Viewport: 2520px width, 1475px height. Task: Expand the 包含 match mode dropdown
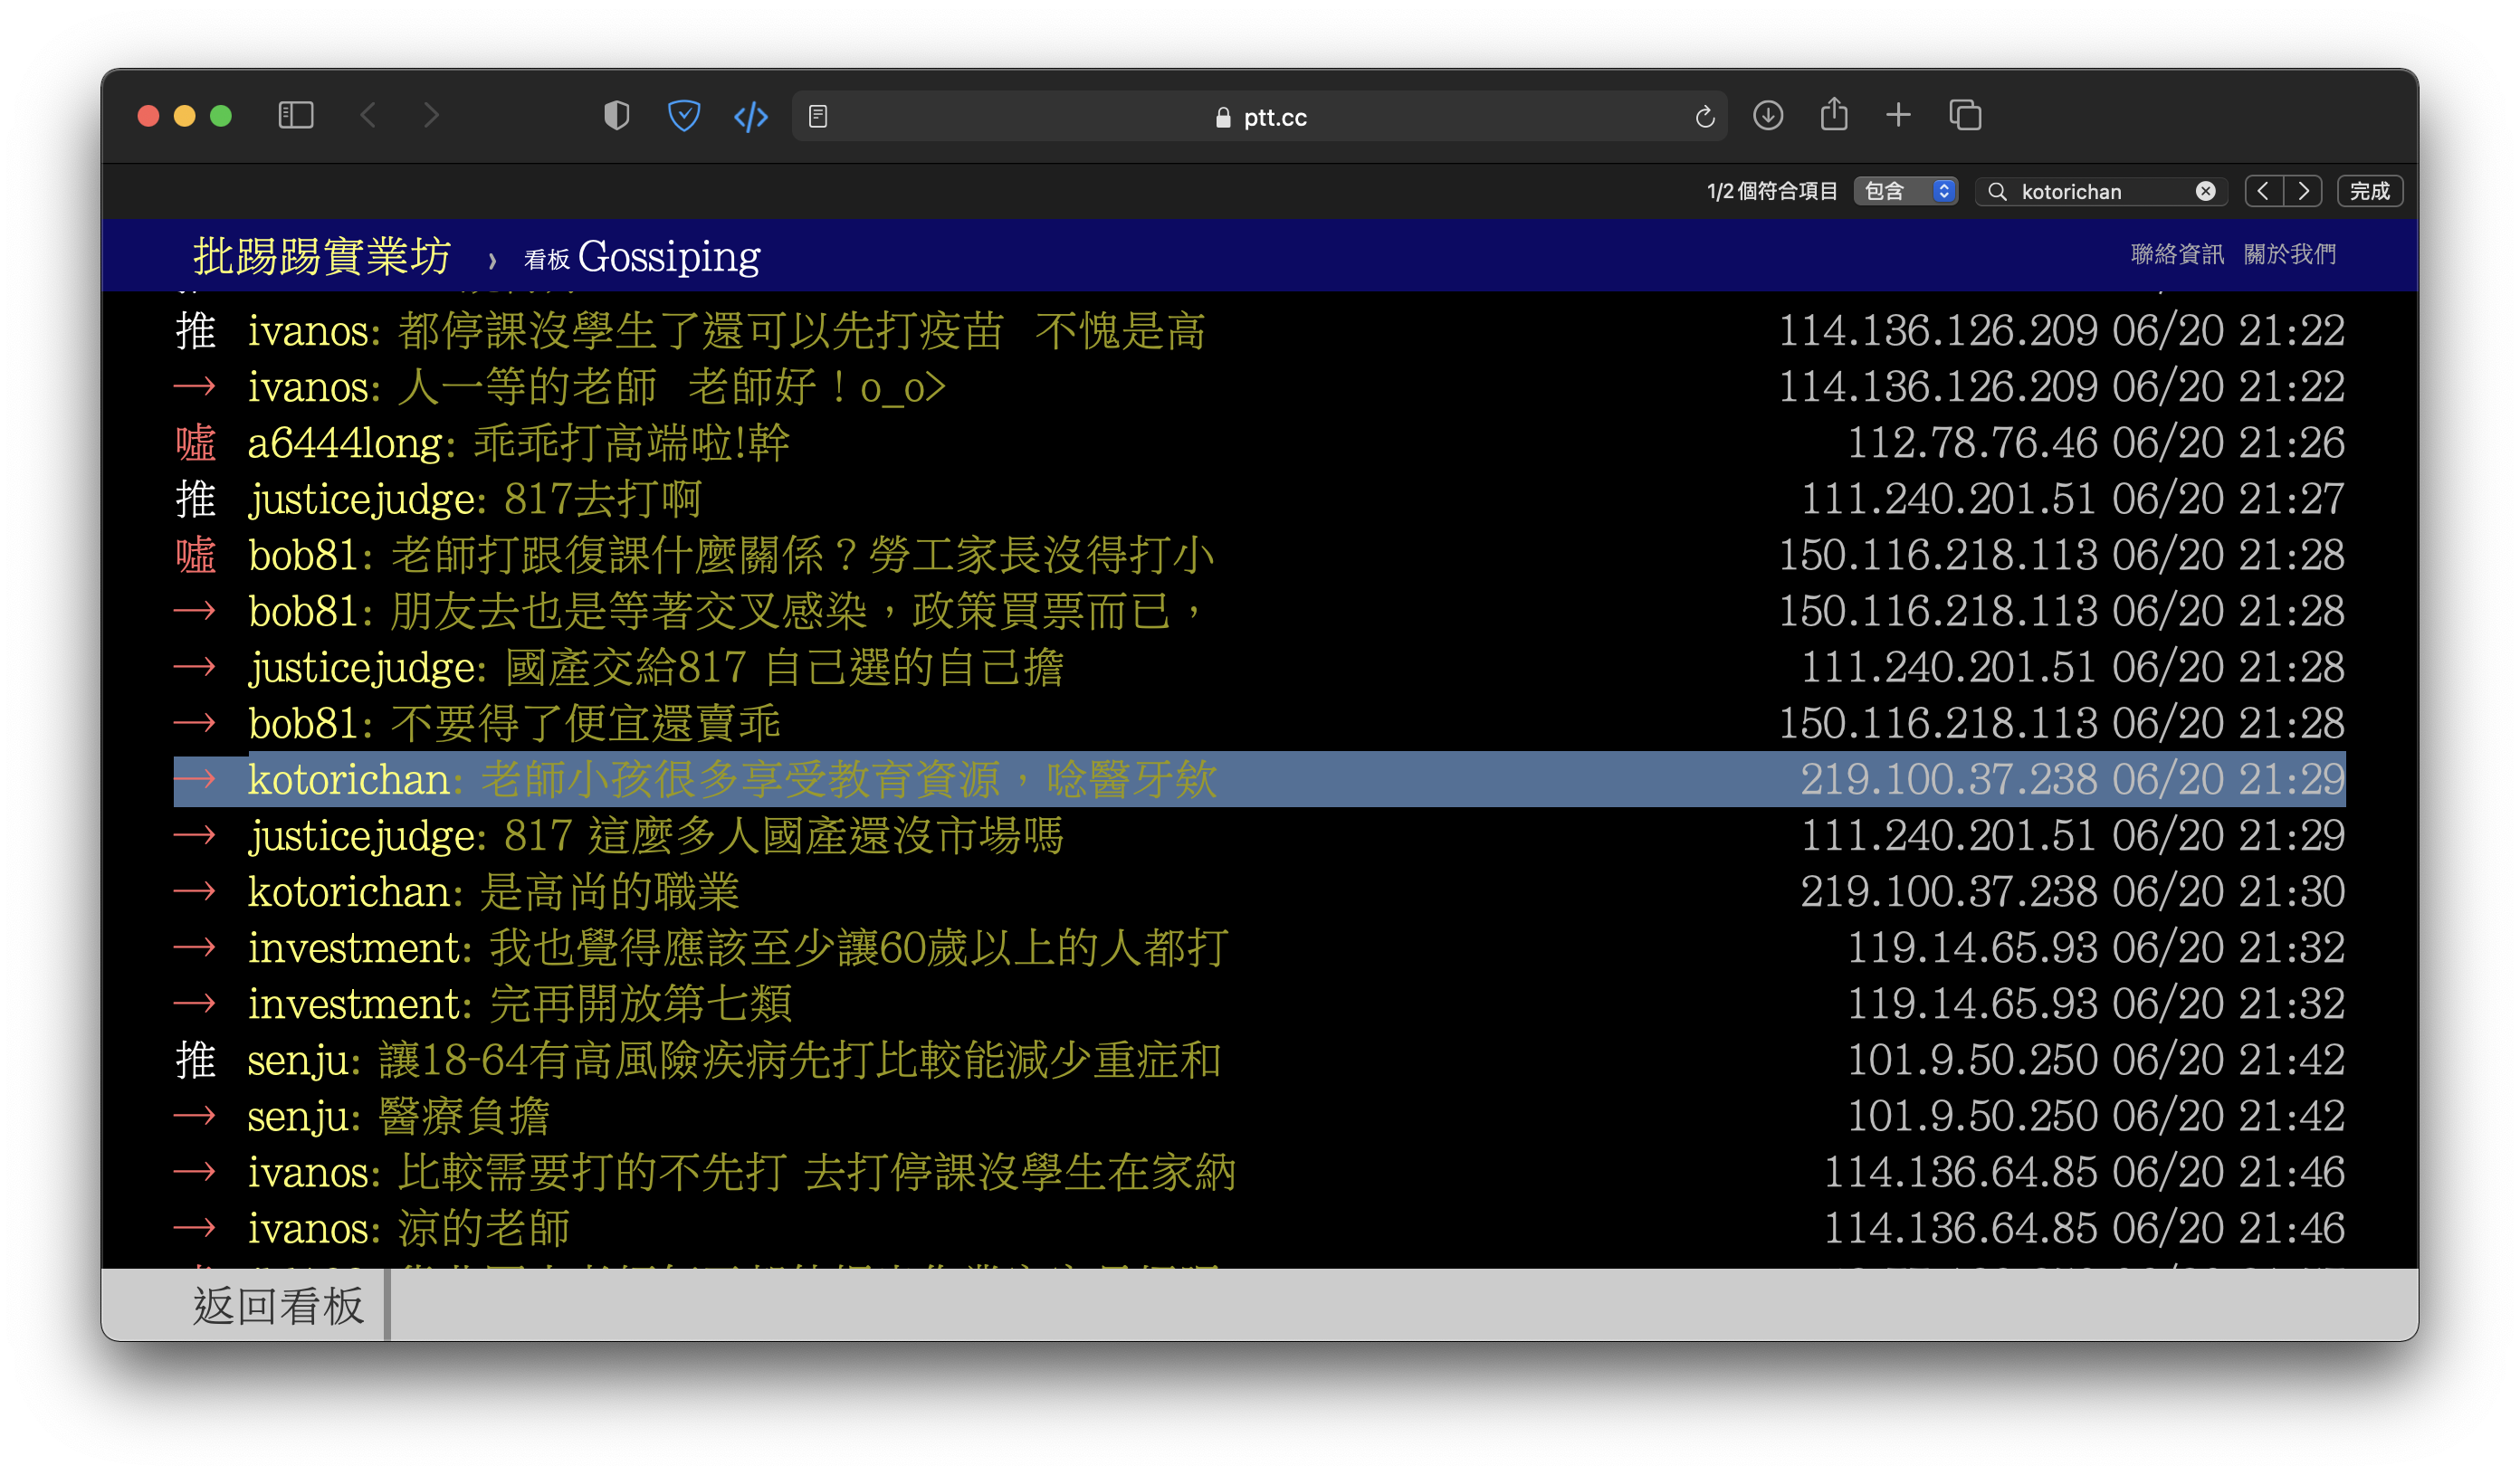click(1906, 191)
